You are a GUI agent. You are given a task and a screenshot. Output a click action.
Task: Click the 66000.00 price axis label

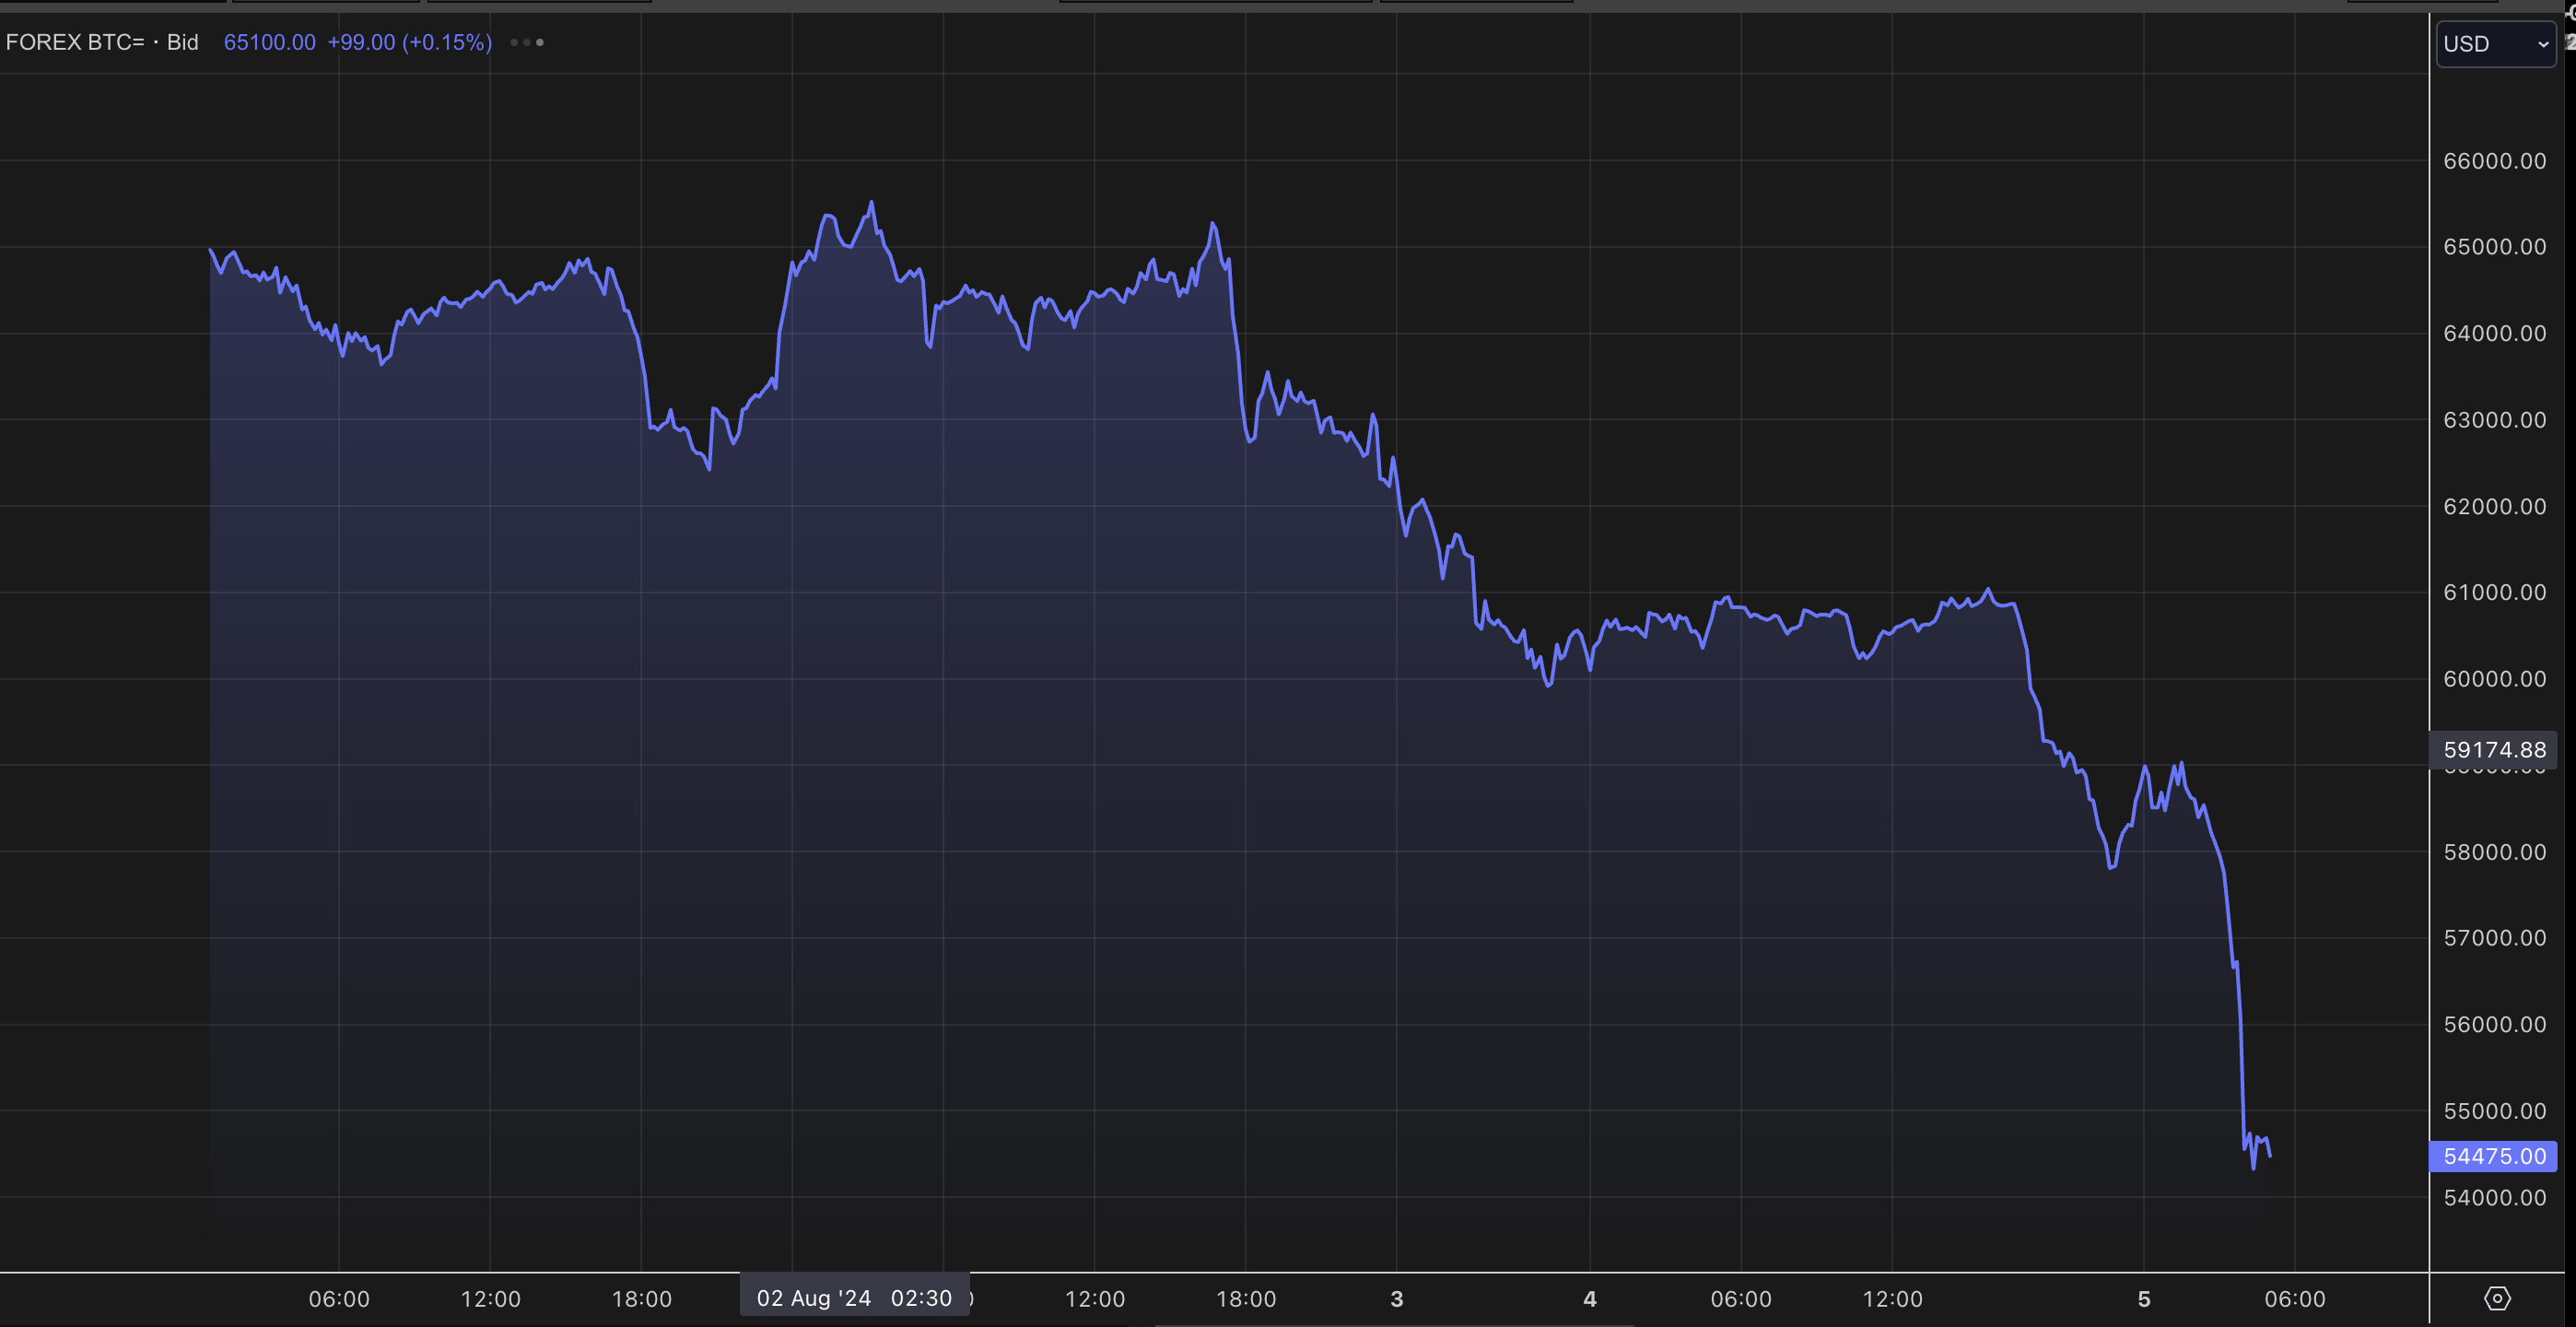[x=2494, y=161]
